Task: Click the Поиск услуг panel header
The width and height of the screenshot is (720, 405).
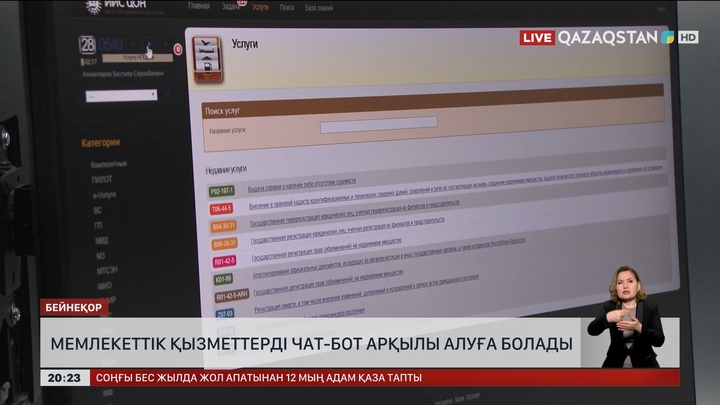Action: pyautogui.click(x=433, y=101)
